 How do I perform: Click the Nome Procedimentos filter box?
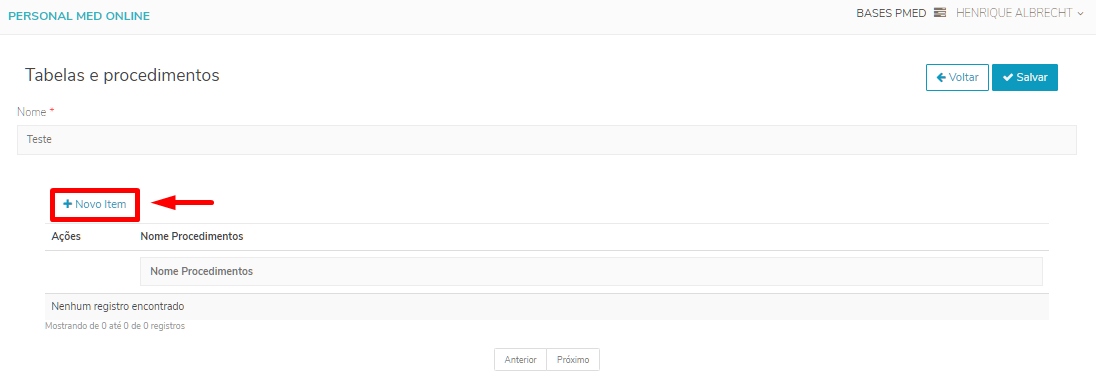point(591,271)
